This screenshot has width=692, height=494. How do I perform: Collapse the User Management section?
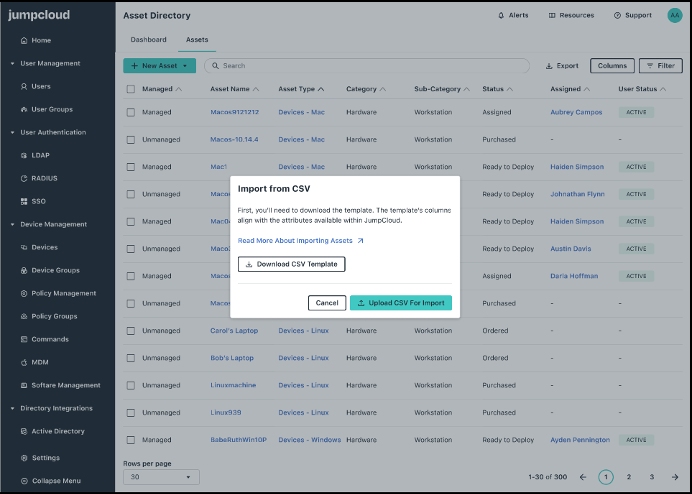12,63
